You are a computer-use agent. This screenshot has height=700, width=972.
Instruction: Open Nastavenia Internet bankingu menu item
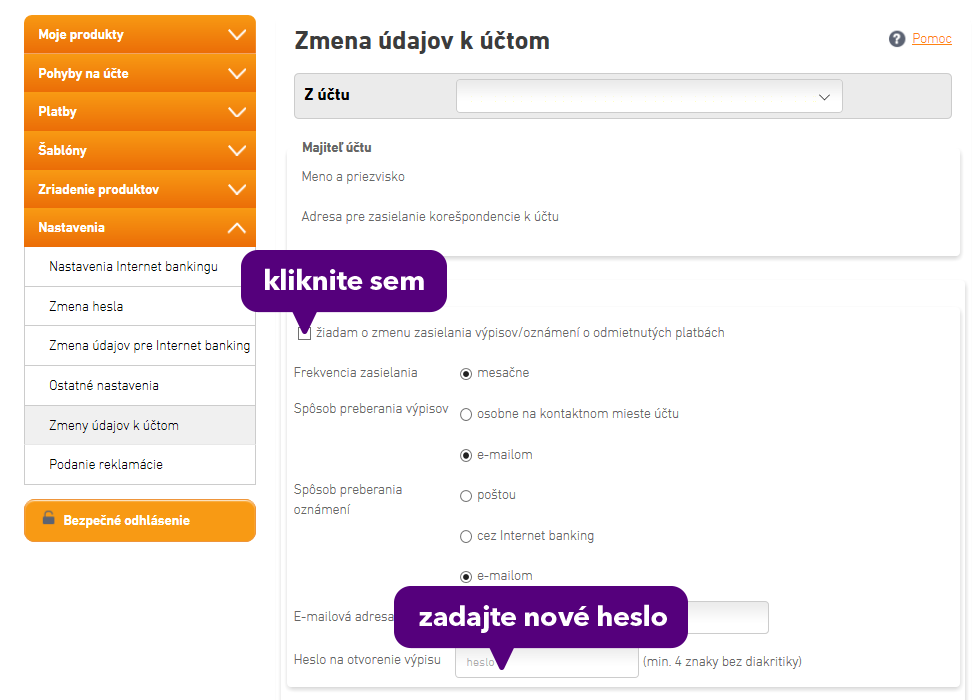point(133,267)
